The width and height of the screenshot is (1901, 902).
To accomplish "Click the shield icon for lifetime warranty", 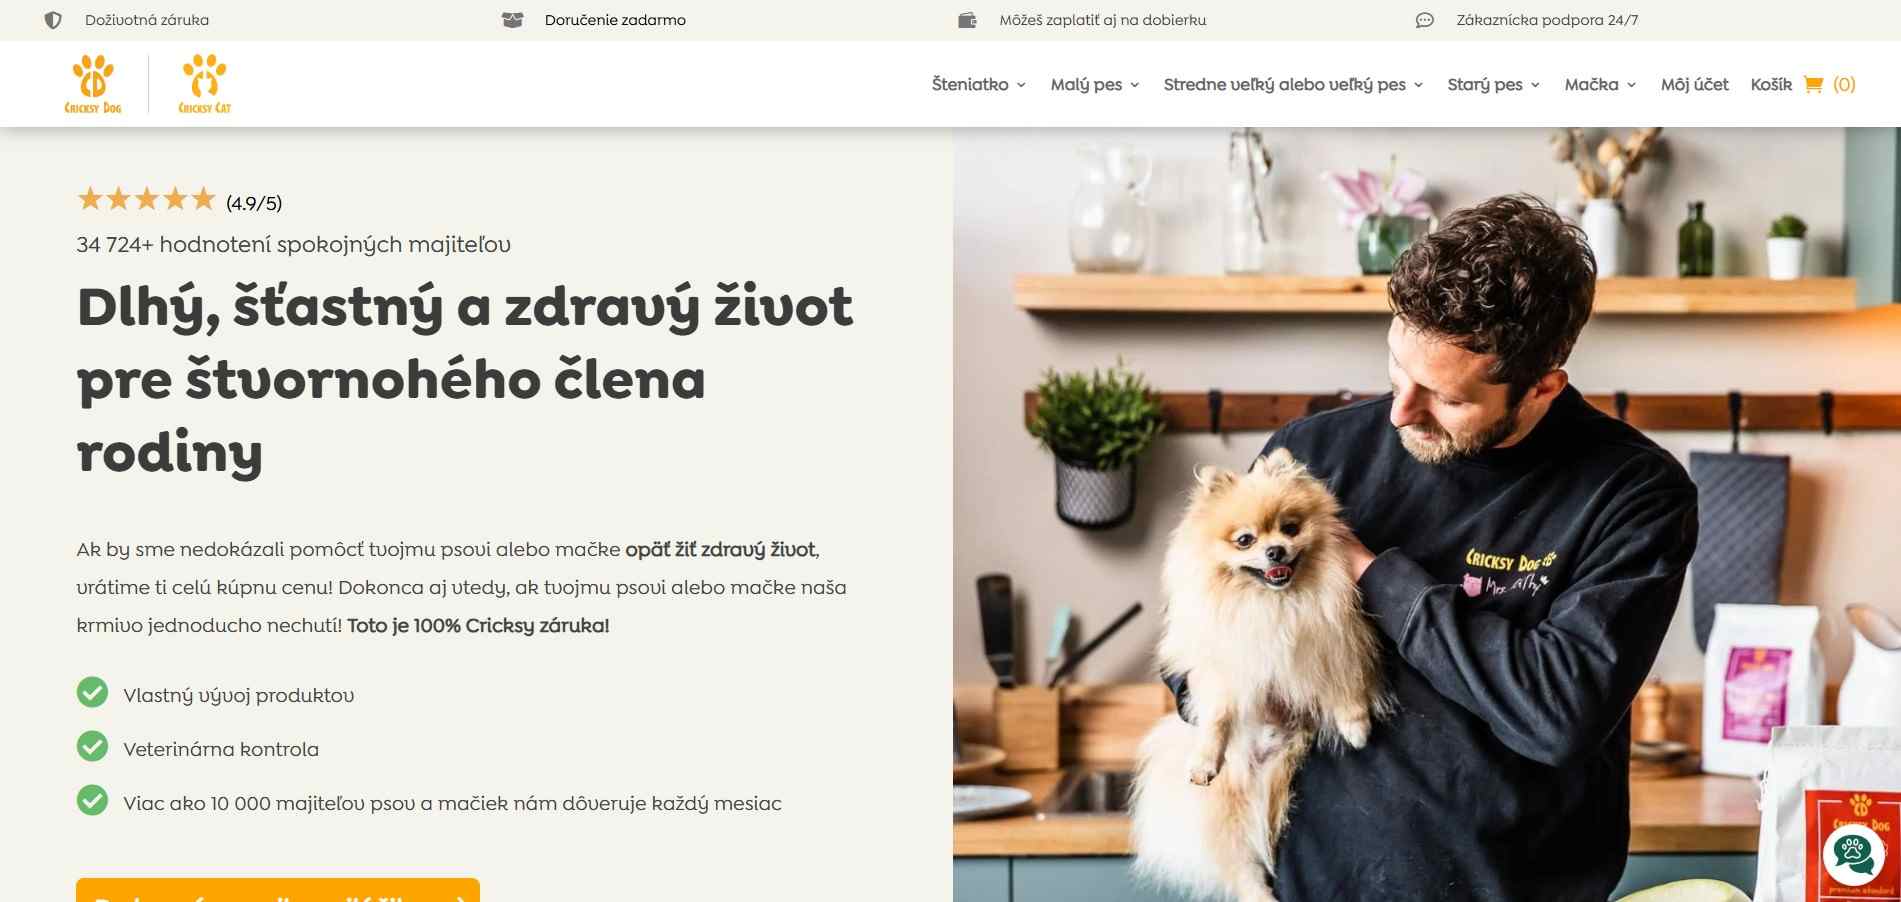I will tap(53, 20).
